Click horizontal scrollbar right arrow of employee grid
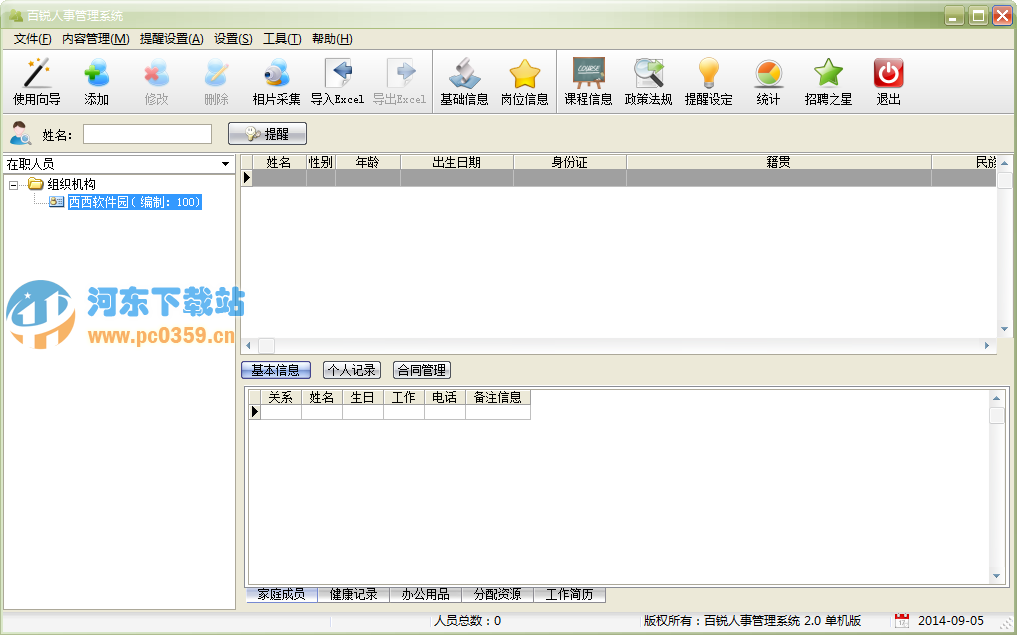The height and width of the screenshot is (635, 1017). [x=987, y=346]
